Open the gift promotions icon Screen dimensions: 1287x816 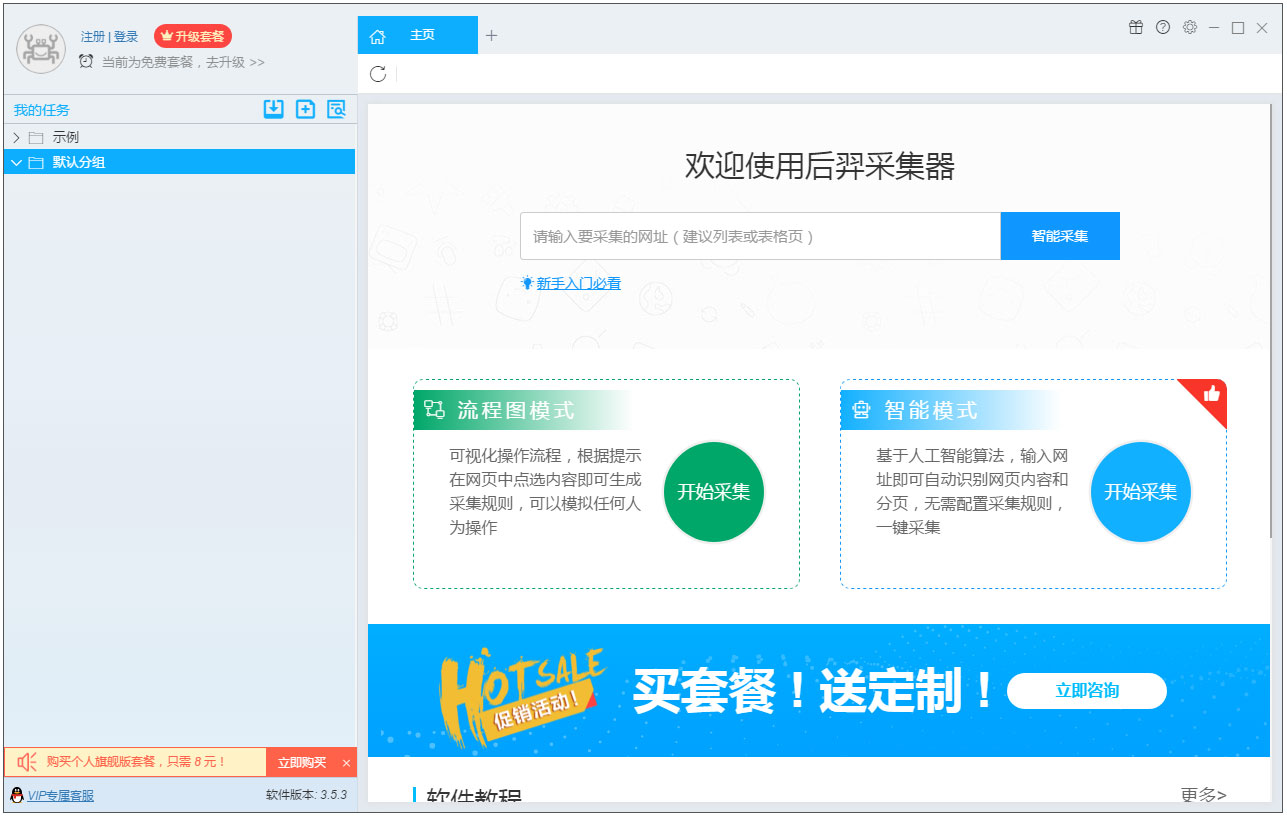[1136, 28]
